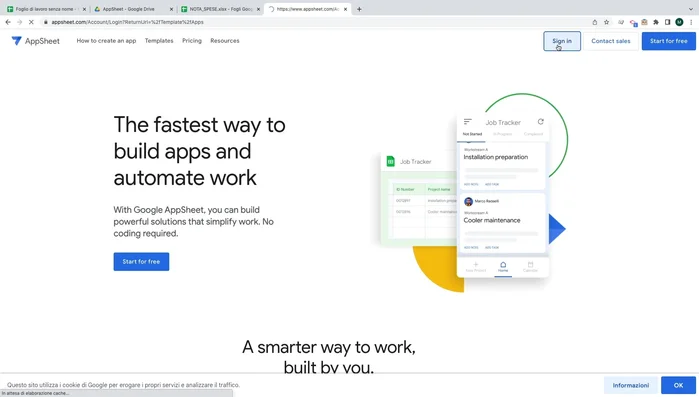Open the share page icon in the address bar
The image size is (699, 397).
point(595,22)
